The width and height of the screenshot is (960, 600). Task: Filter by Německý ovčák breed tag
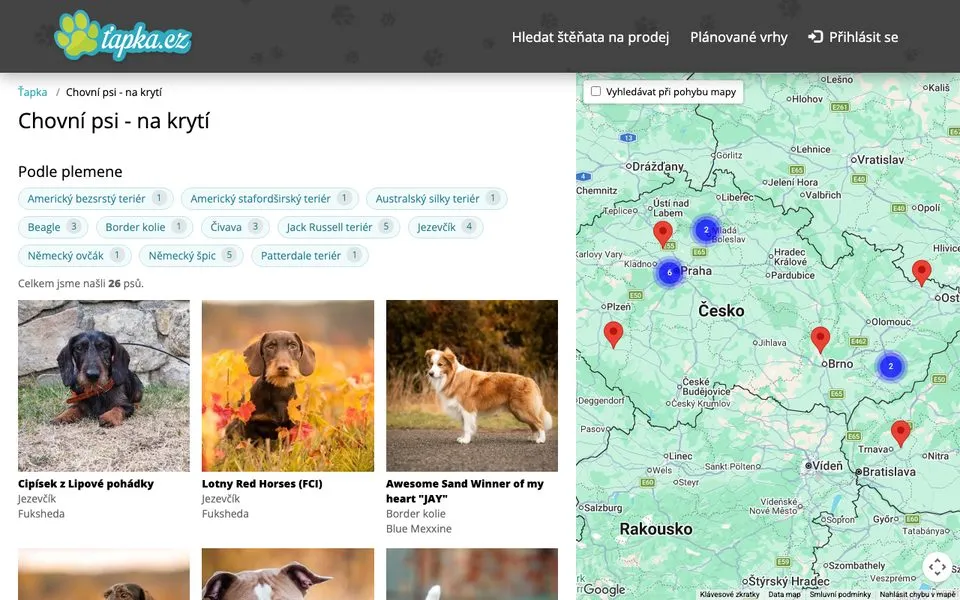click(x=75, y=255)
